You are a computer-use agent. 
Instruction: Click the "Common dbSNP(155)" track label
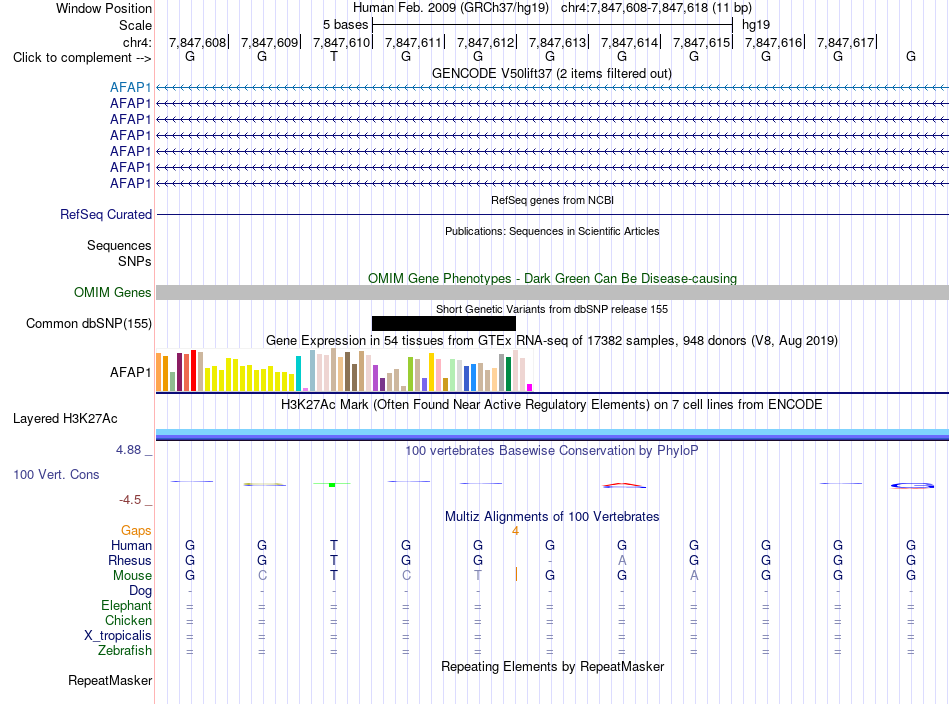click(x=88, y=324)
